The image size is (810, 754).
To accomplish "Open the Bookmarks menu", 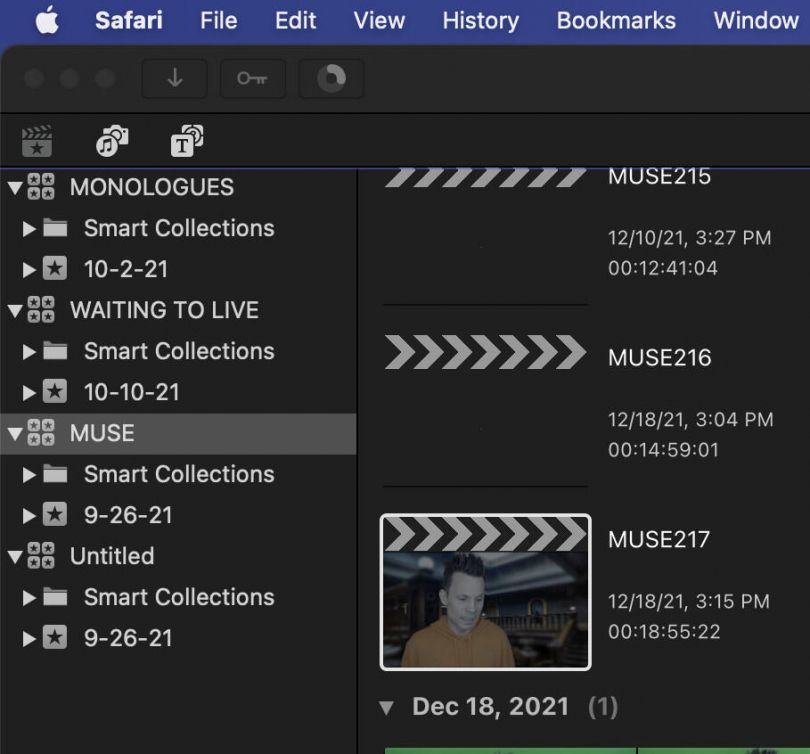I will coord(616,20).
